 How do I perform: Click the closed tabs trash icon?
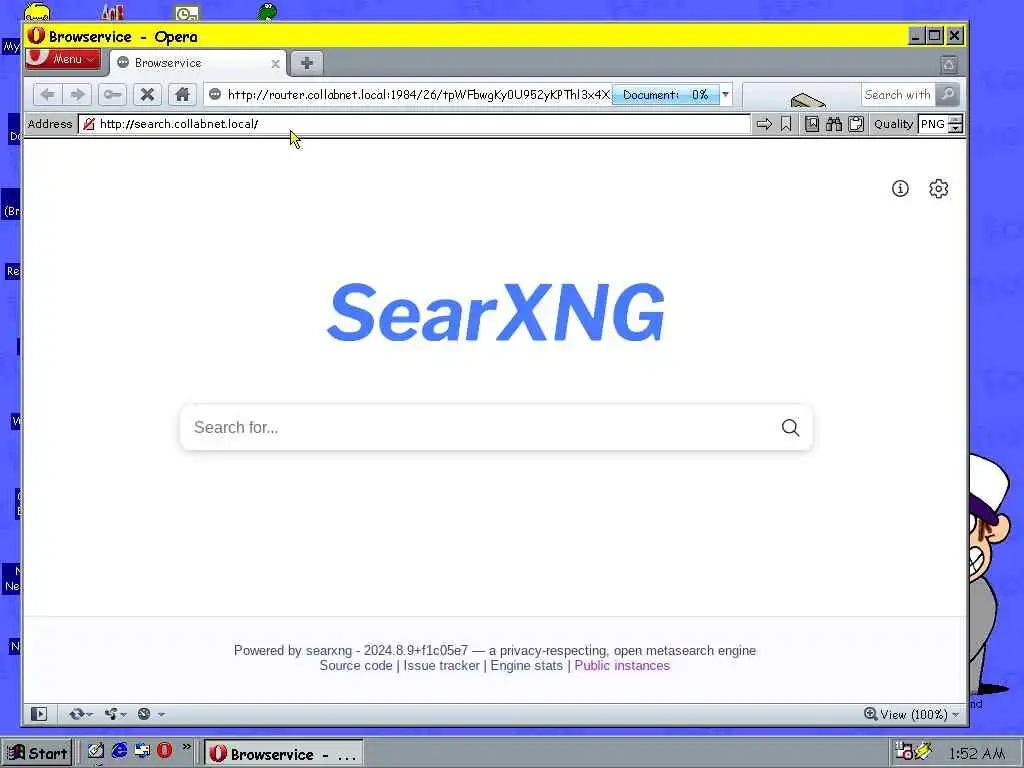tap(949, 64)
